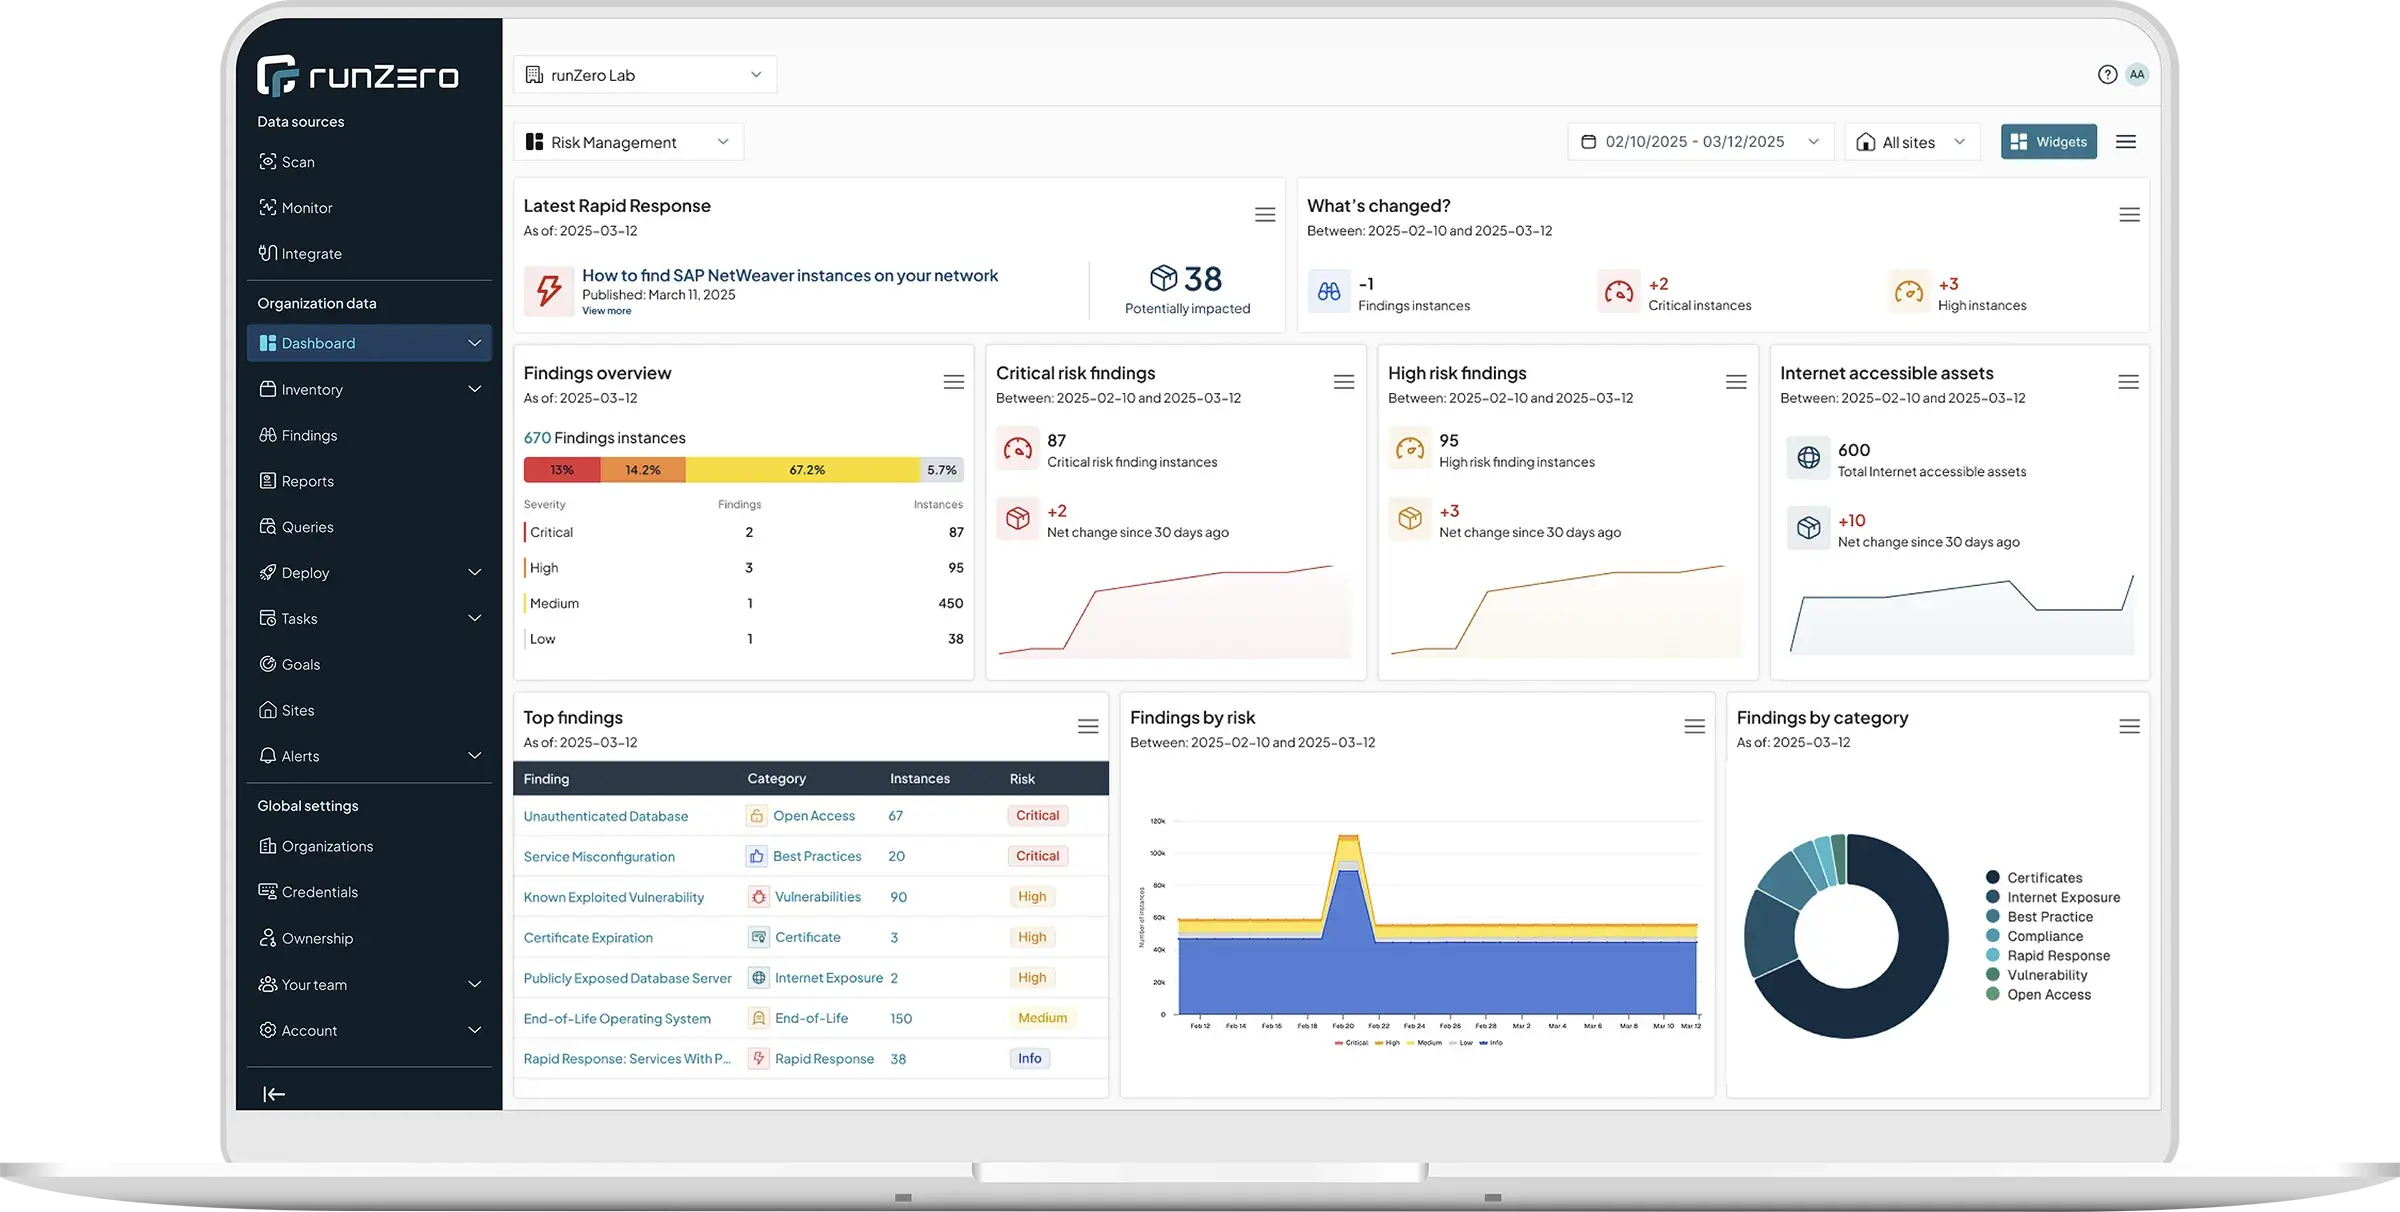The height and width of the screenshot is (1212, 2400).
Task: Click the lightning bolt Rapid Response icon
Action: pos(549,291)
